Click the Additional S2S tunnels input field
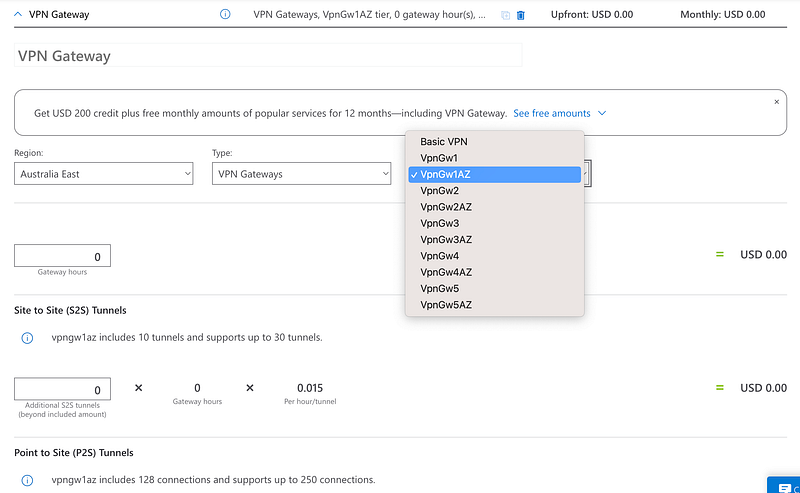This screenshot has width=800, height=493. [63, 389]
